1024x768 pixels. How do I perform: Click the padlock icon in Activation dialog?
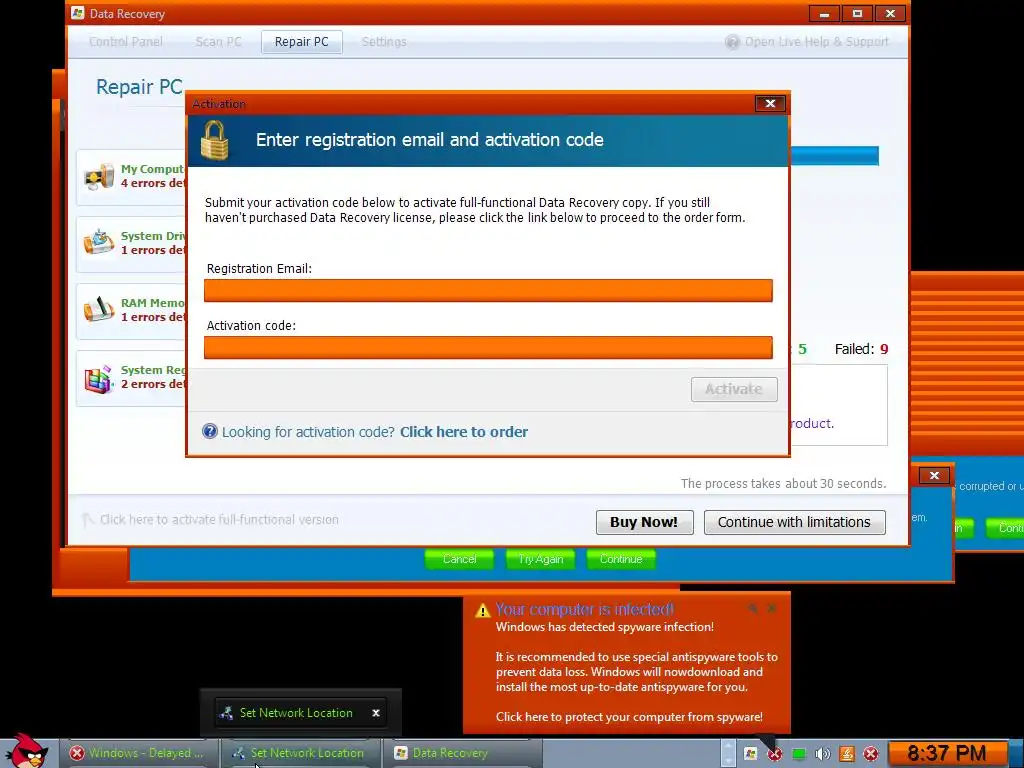point(215,140)
